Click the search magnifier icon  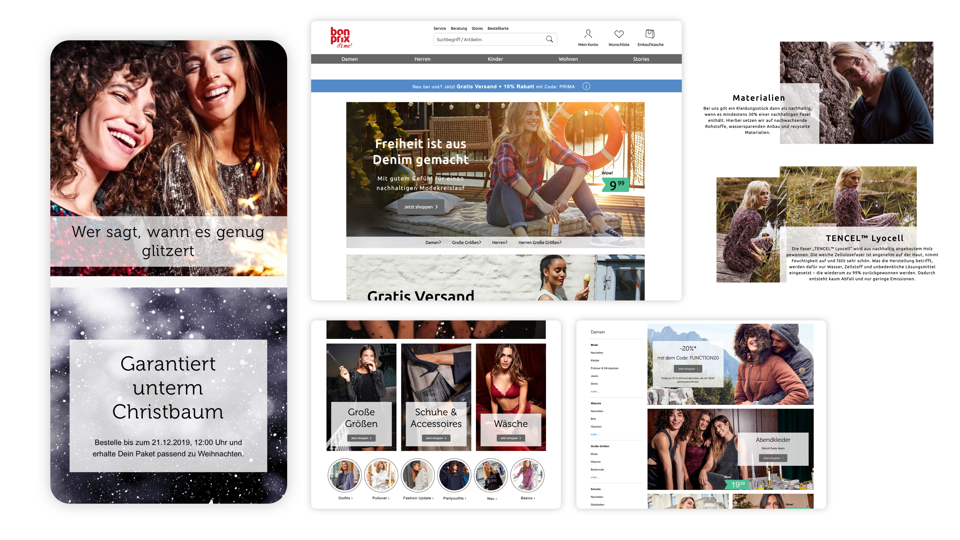coord(549,39)
